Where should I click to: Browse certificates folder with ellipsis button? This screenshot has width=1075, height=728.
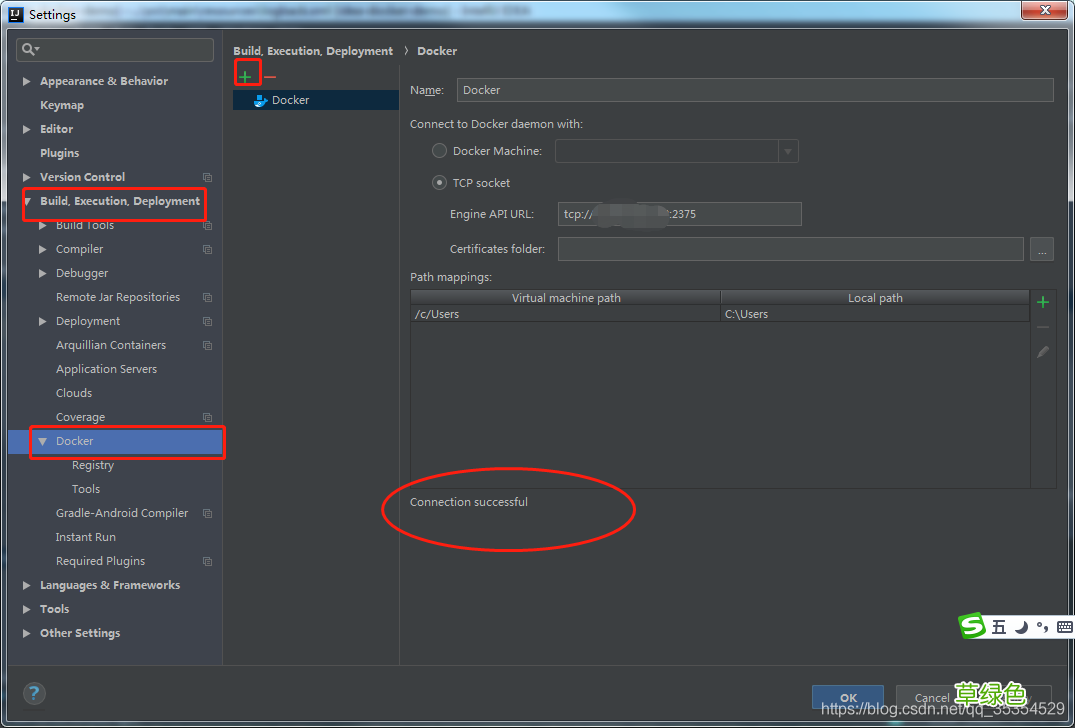tap(1042, 249)
